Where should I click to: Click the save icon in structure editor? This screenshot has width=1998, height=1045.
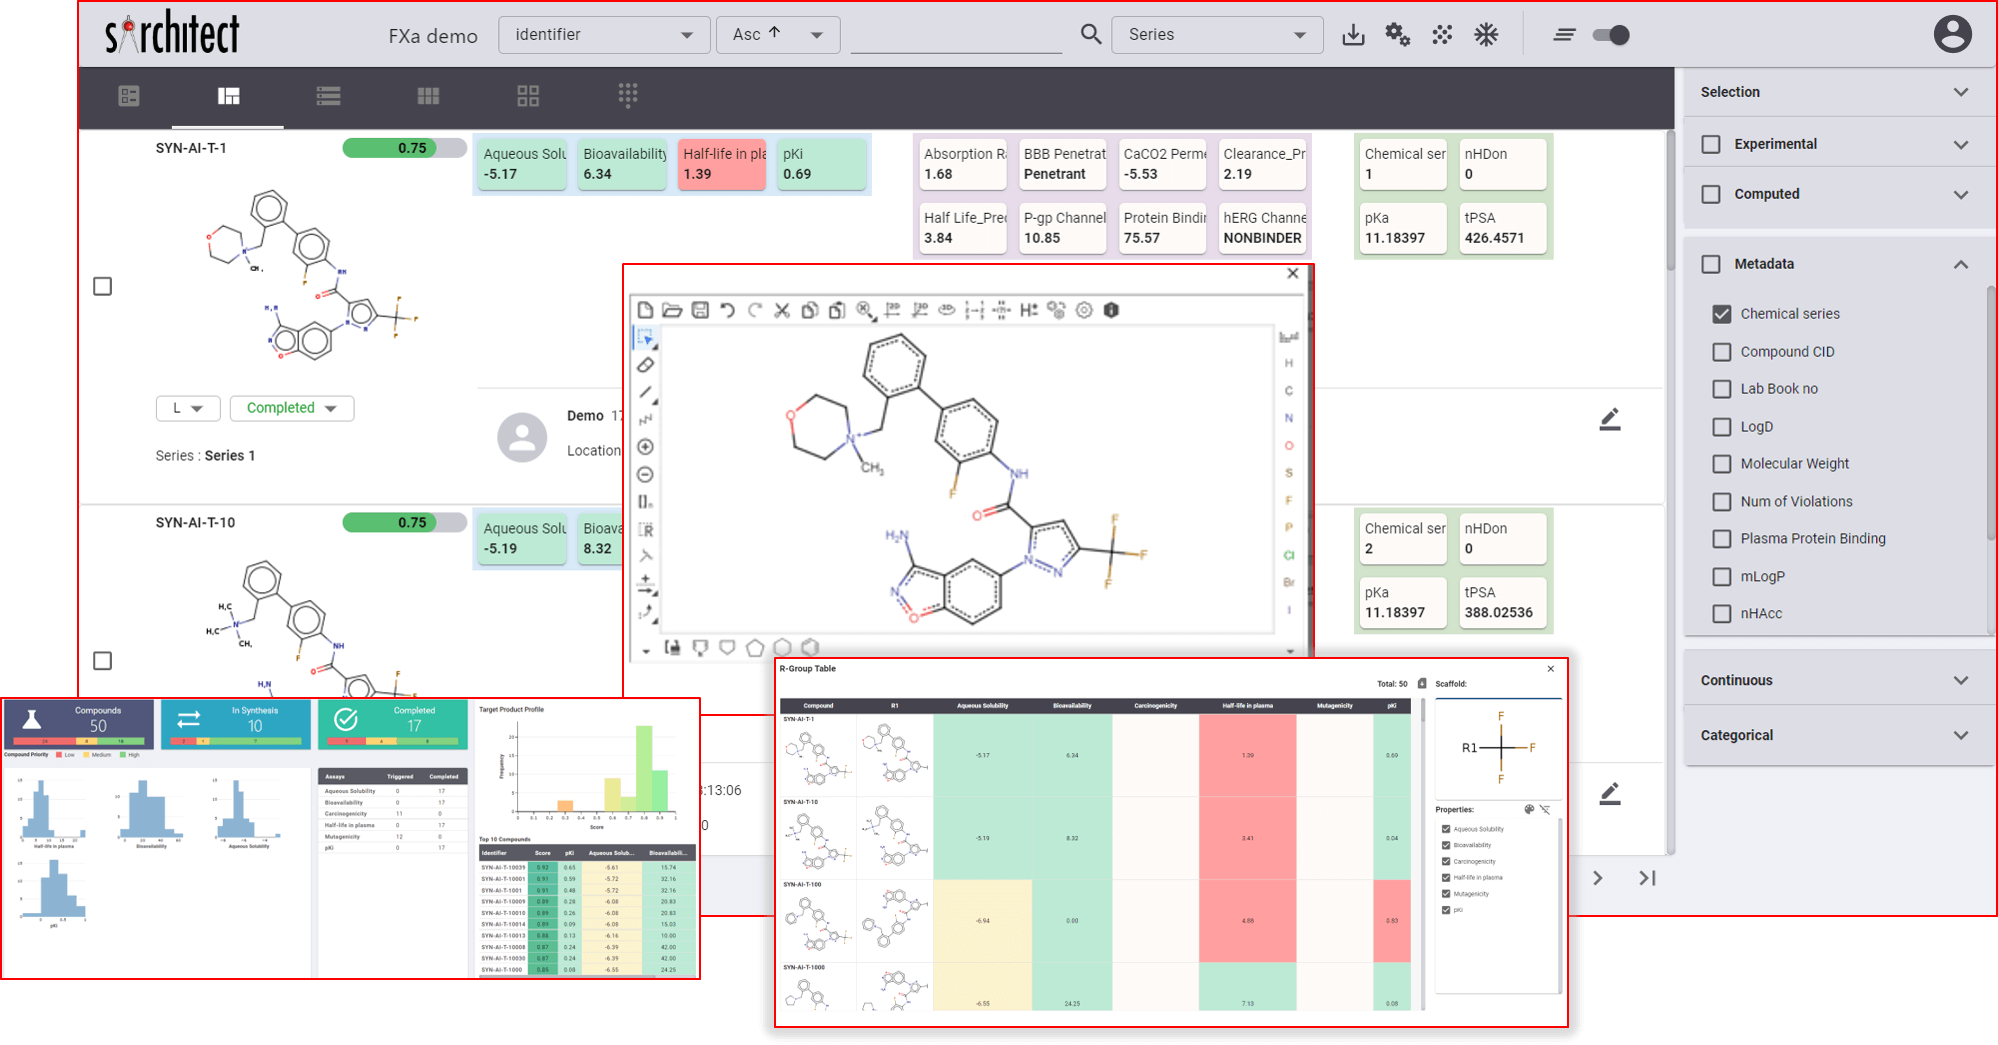click(700, 310)
